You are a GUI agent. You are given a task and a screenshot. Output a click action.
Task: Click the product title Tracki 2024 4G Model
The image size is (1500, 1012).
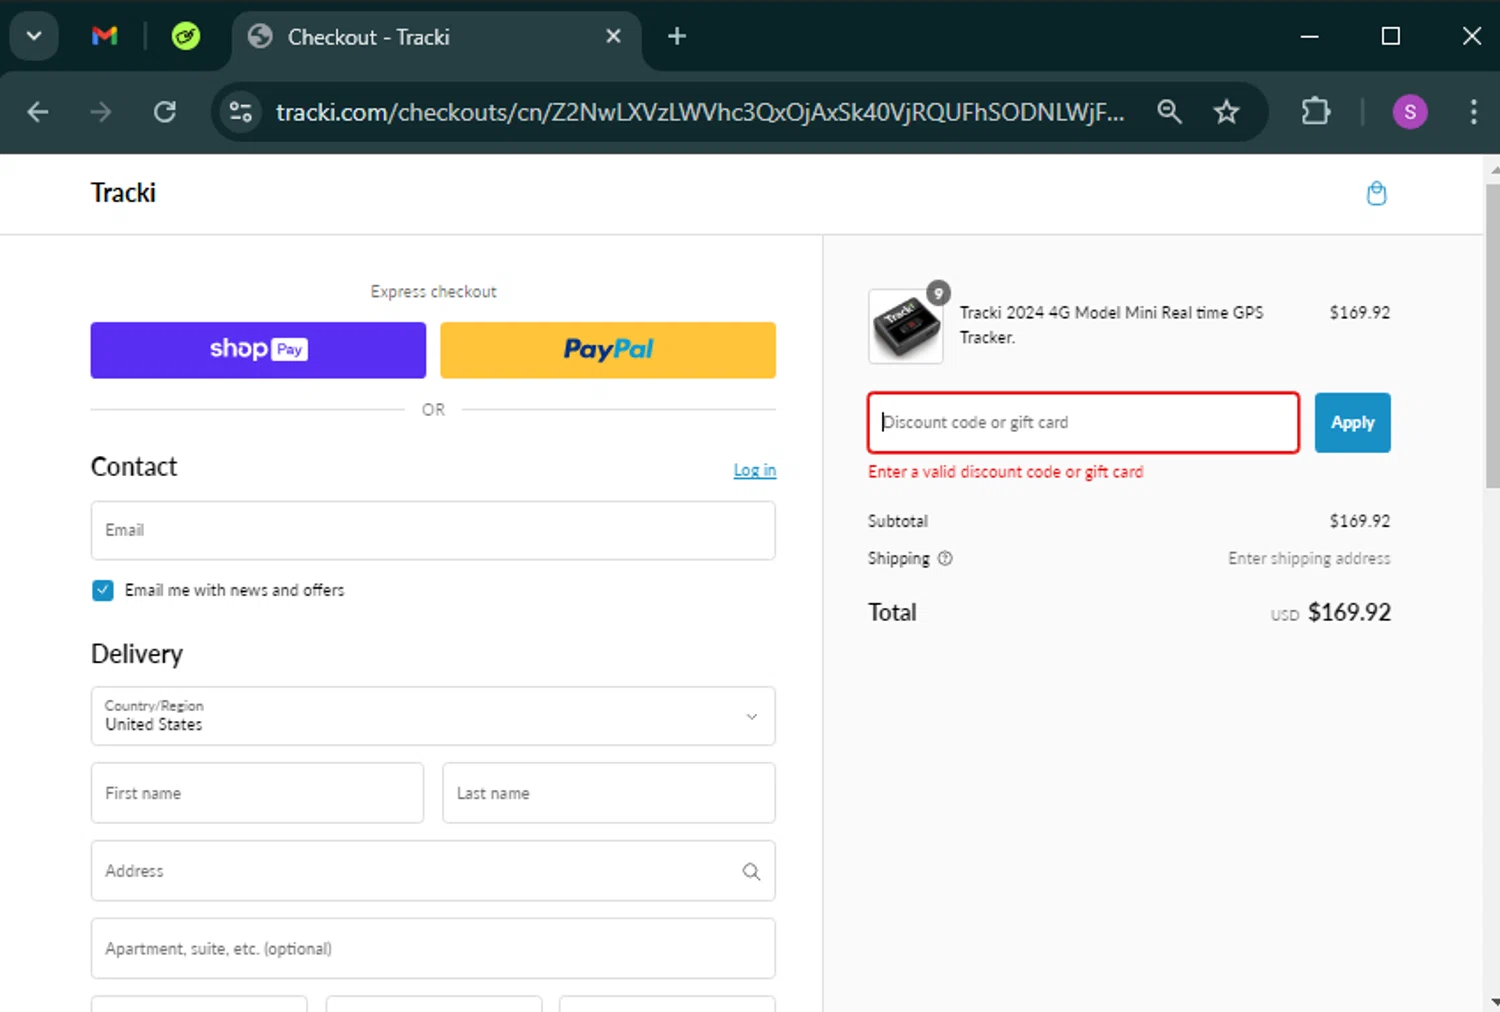pyautogui.click(x=1111, y=325)
